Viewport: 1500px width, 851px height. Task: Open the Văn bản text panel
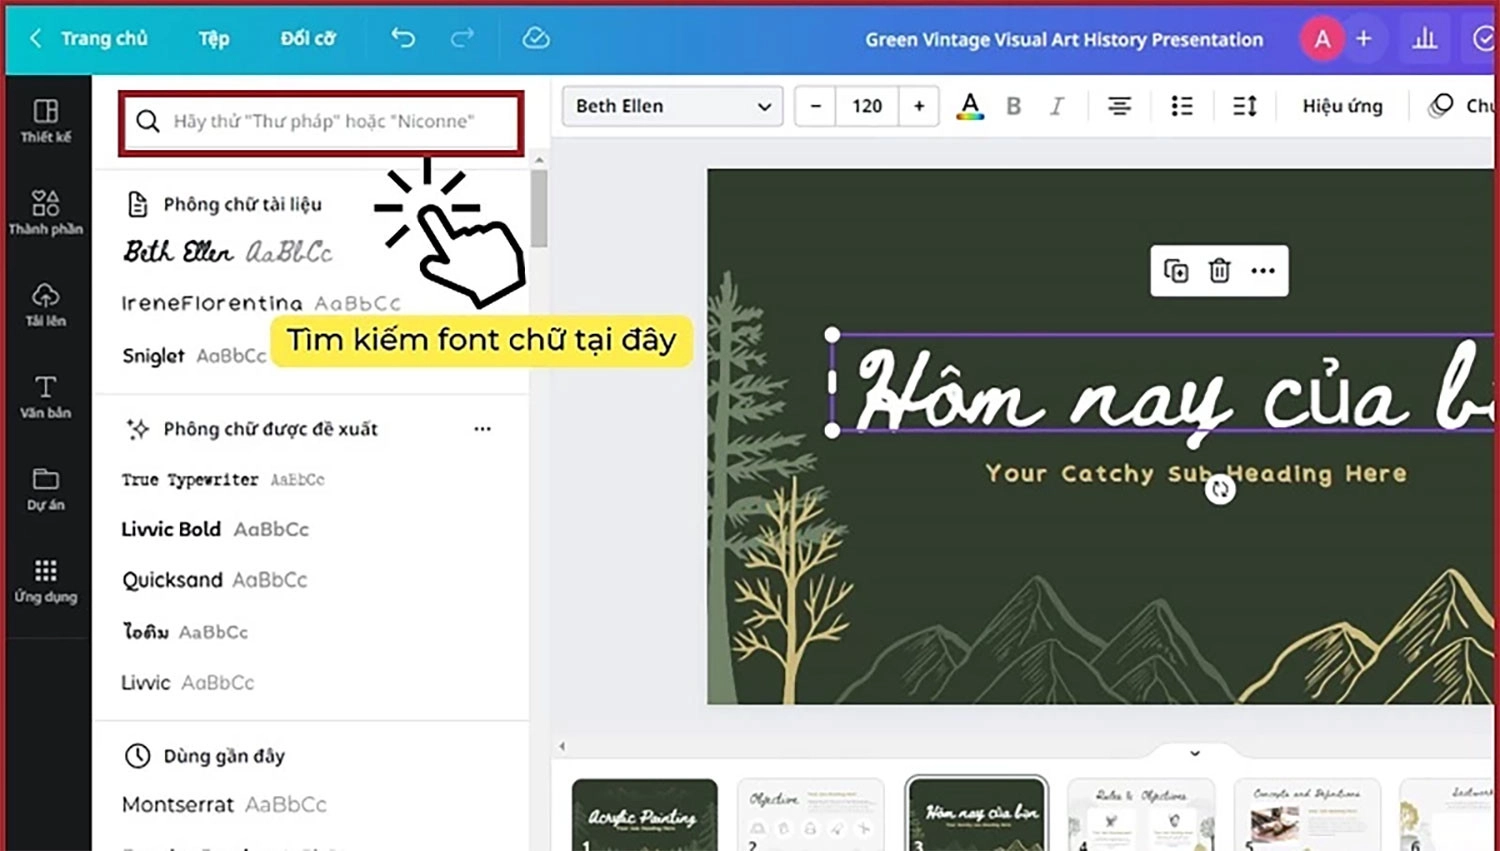46,396
